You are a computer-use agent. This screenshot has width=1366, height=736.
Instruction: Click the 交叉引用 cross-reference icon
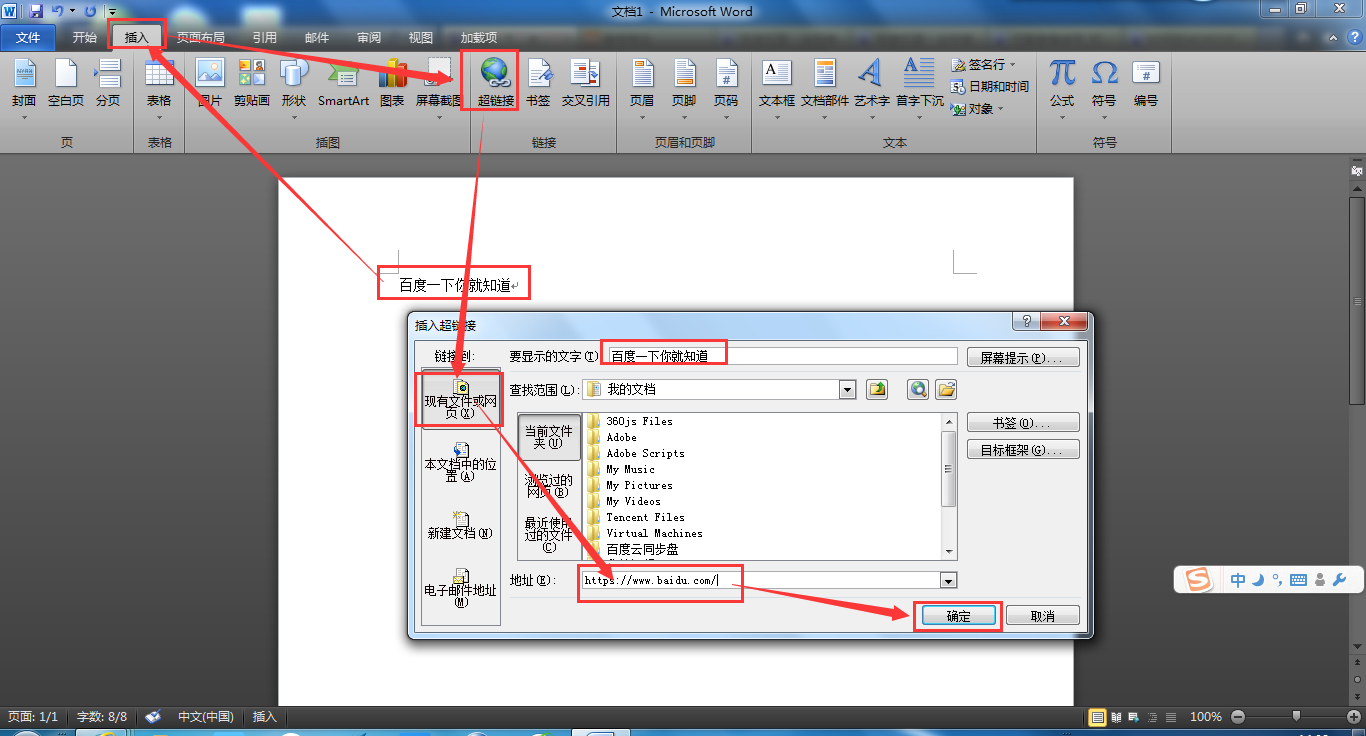click(585, 81)
